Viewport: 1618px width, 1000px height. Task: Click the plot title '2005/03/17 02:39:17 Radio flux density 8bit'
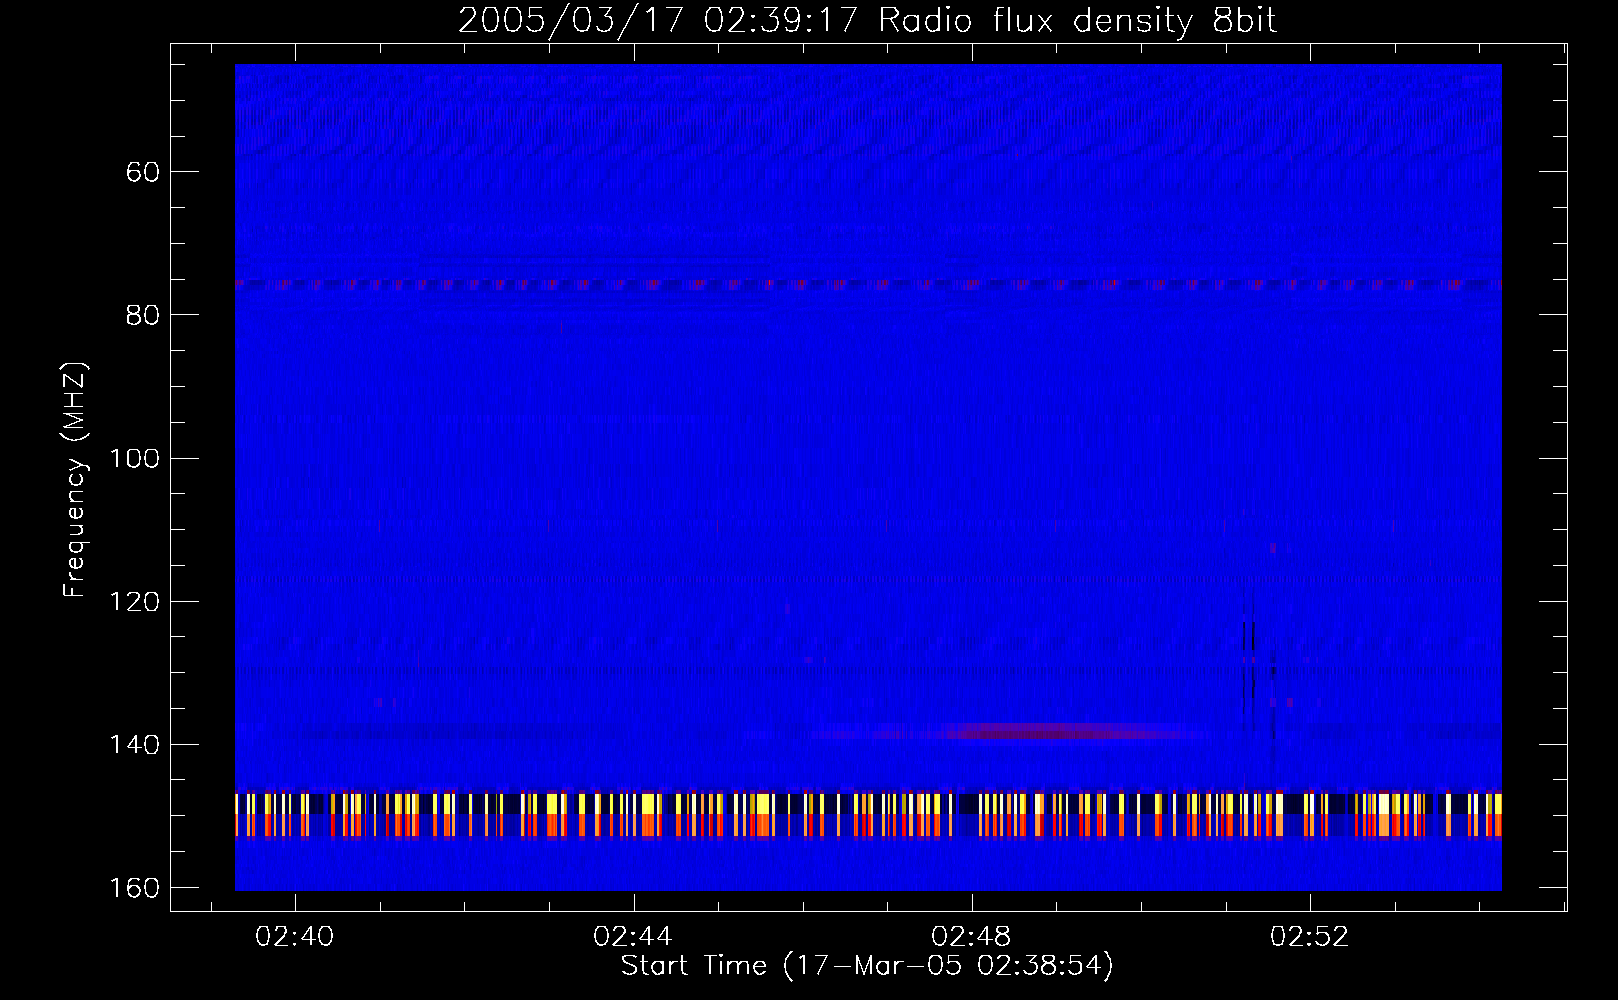click(x=867, y=20)
